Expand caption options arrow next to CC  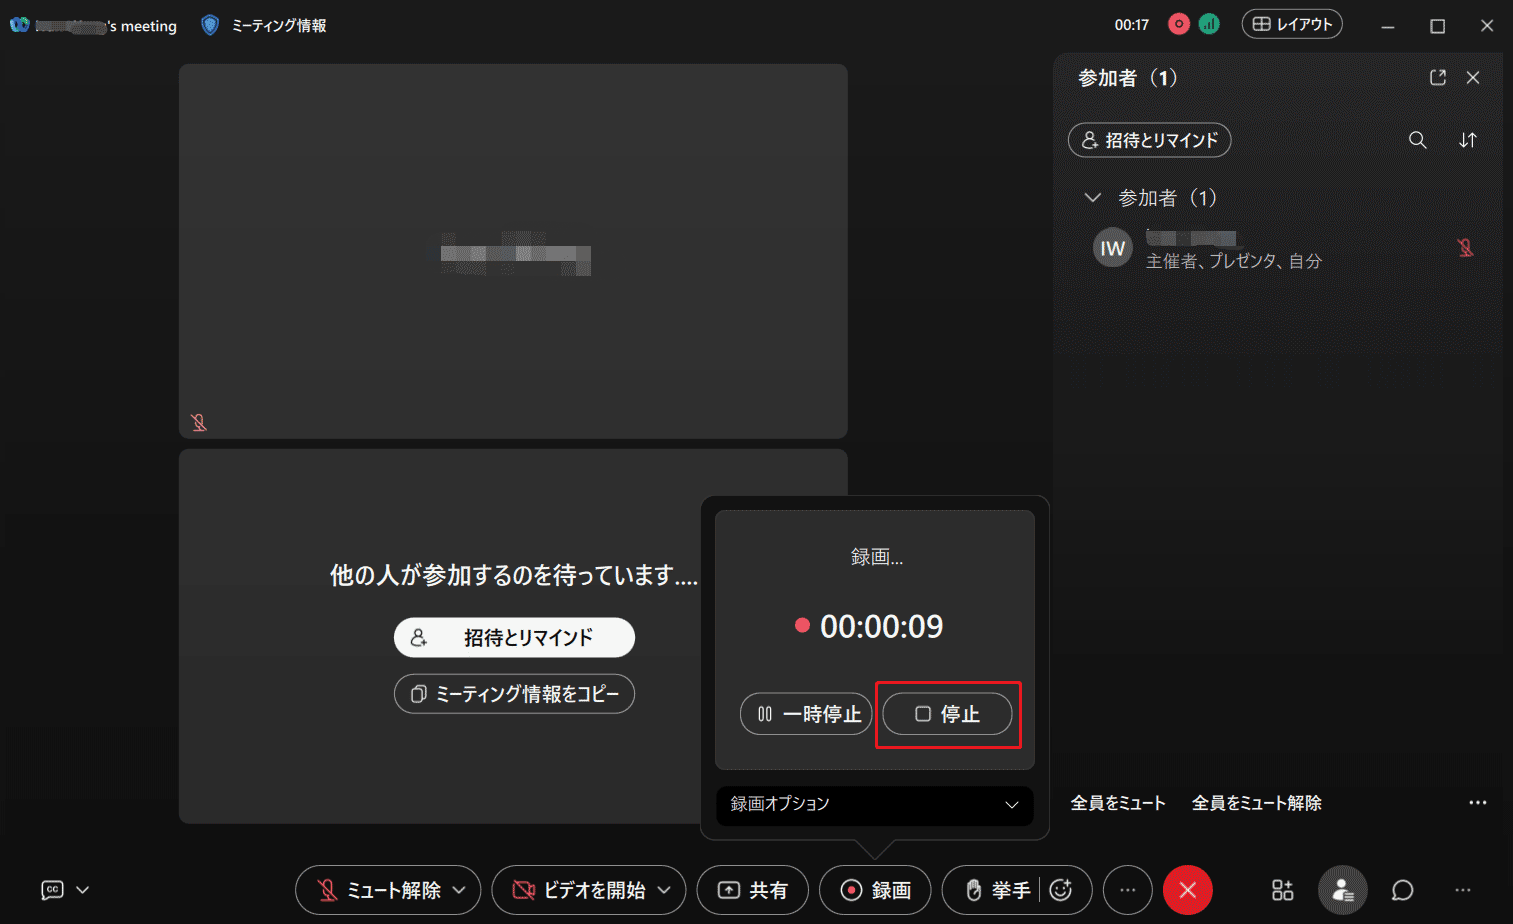tap(83, 890)
